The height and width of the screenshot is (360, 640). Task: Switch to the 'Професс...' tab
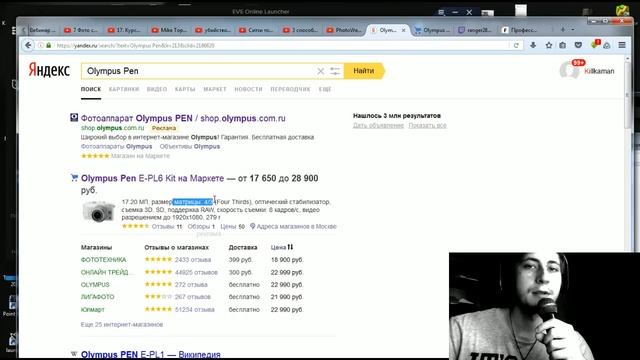click(520, 30)
